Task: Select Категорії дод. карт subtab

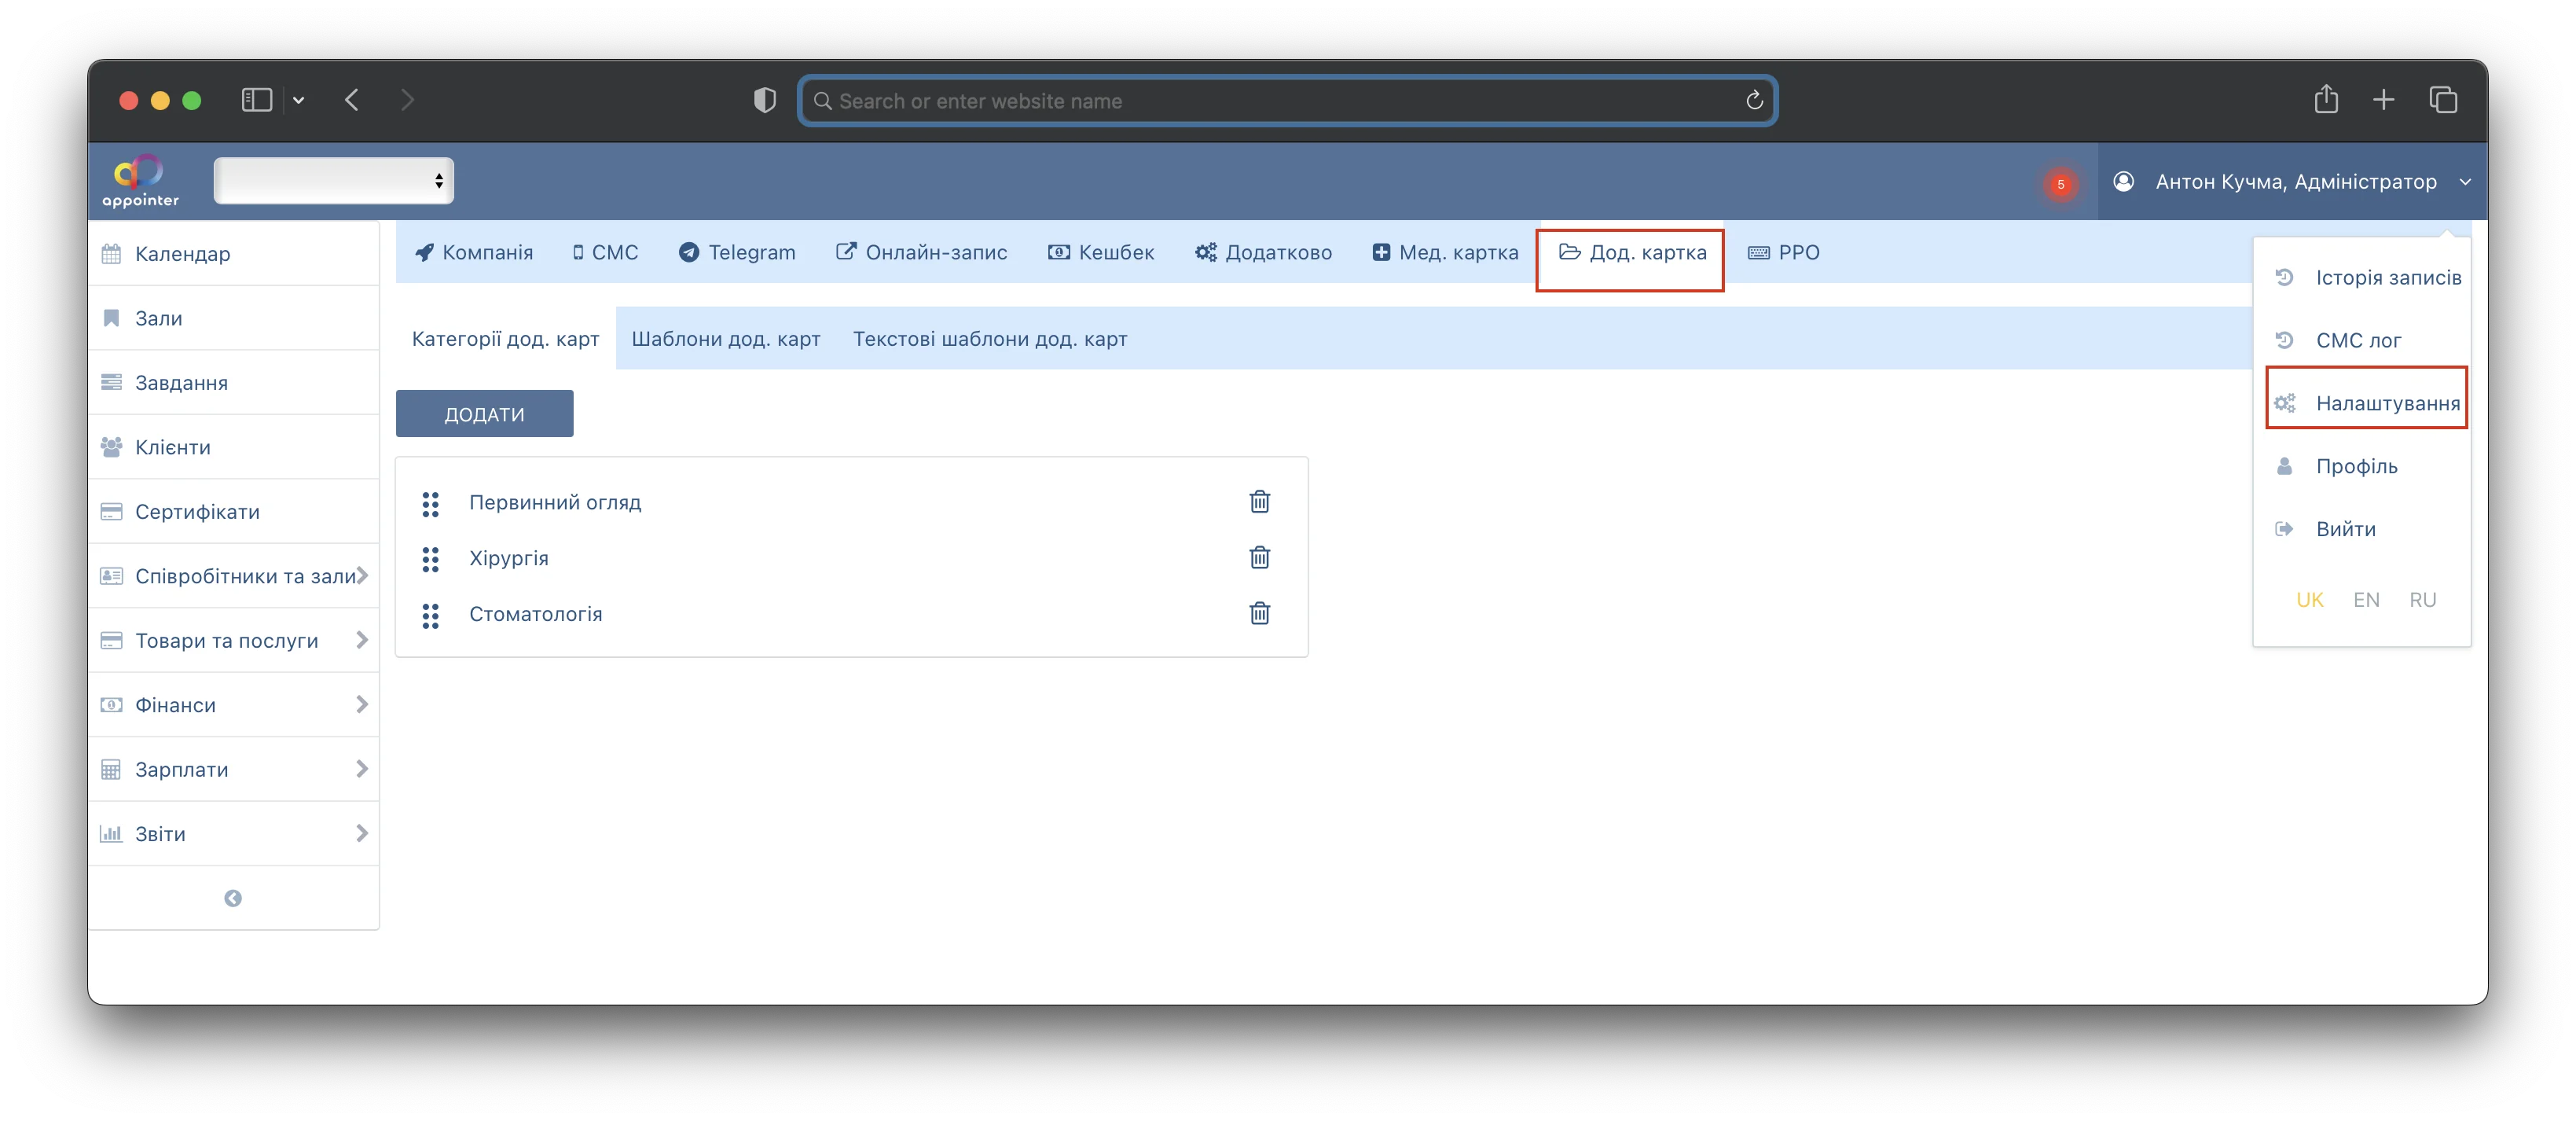Action: coord(505,339)
